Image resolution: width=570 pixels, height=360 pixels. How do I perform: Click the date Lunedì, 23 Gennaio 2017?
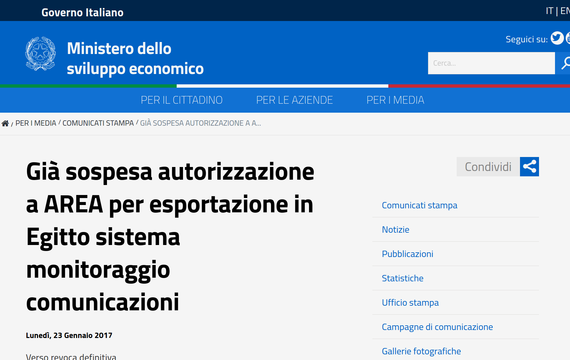(x=69, y=335)
